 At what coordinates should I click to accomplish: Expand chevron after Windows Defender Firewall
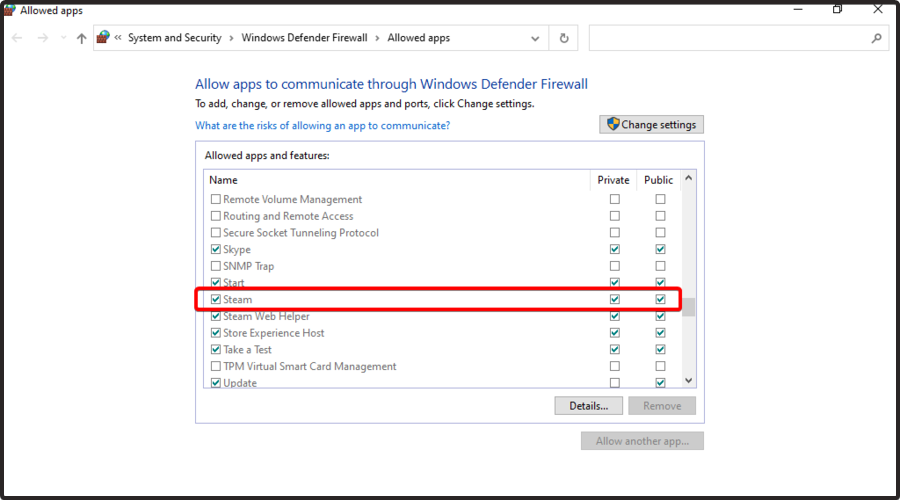377,38
